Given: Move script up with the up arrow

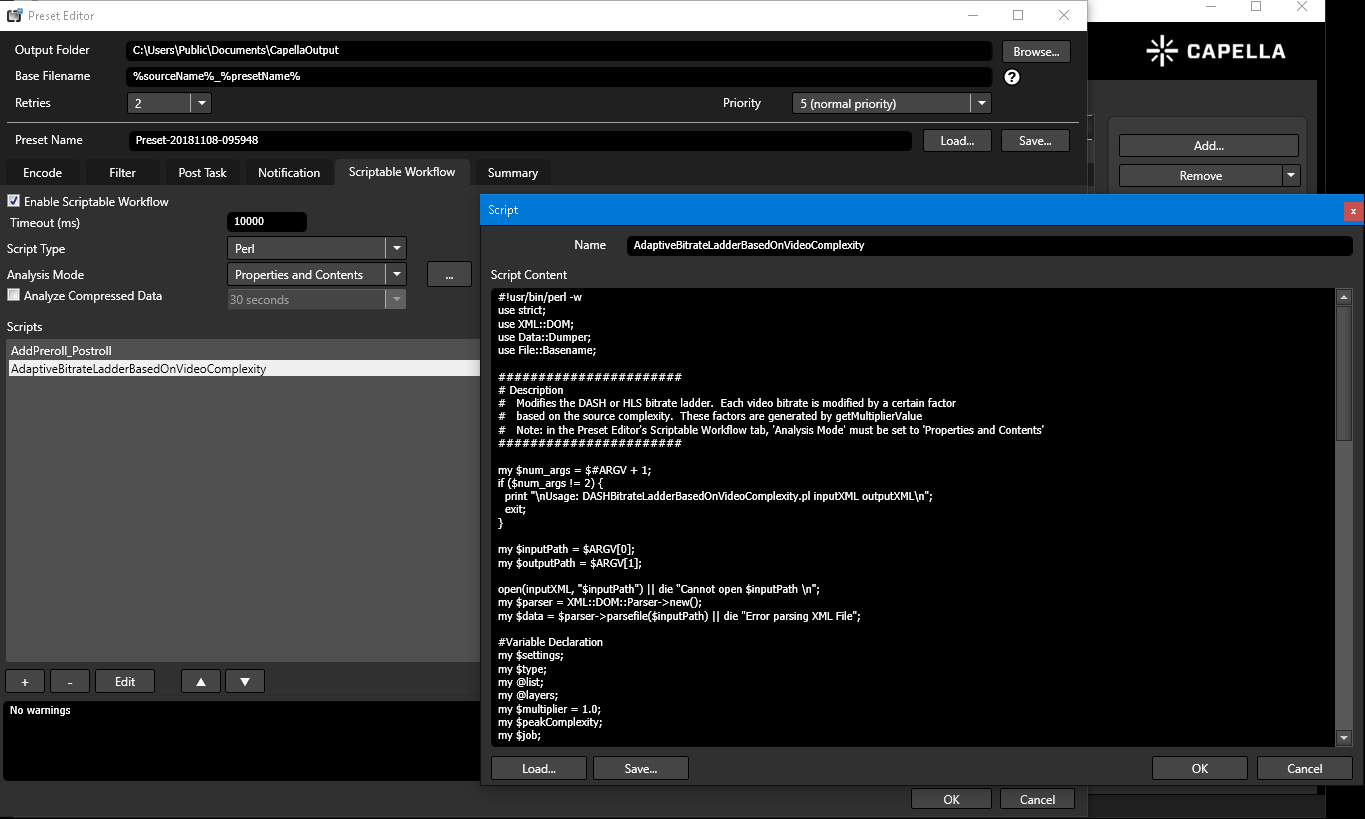Looking at the screenshot, I should pos(201,681).
